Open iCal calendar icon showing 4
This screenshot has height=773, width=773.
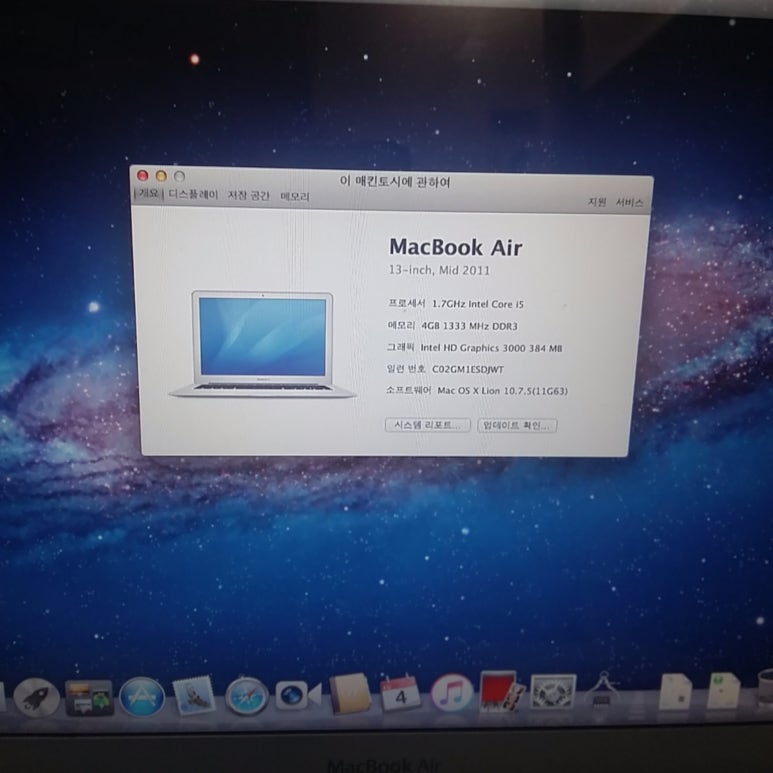tap(400, 693)
